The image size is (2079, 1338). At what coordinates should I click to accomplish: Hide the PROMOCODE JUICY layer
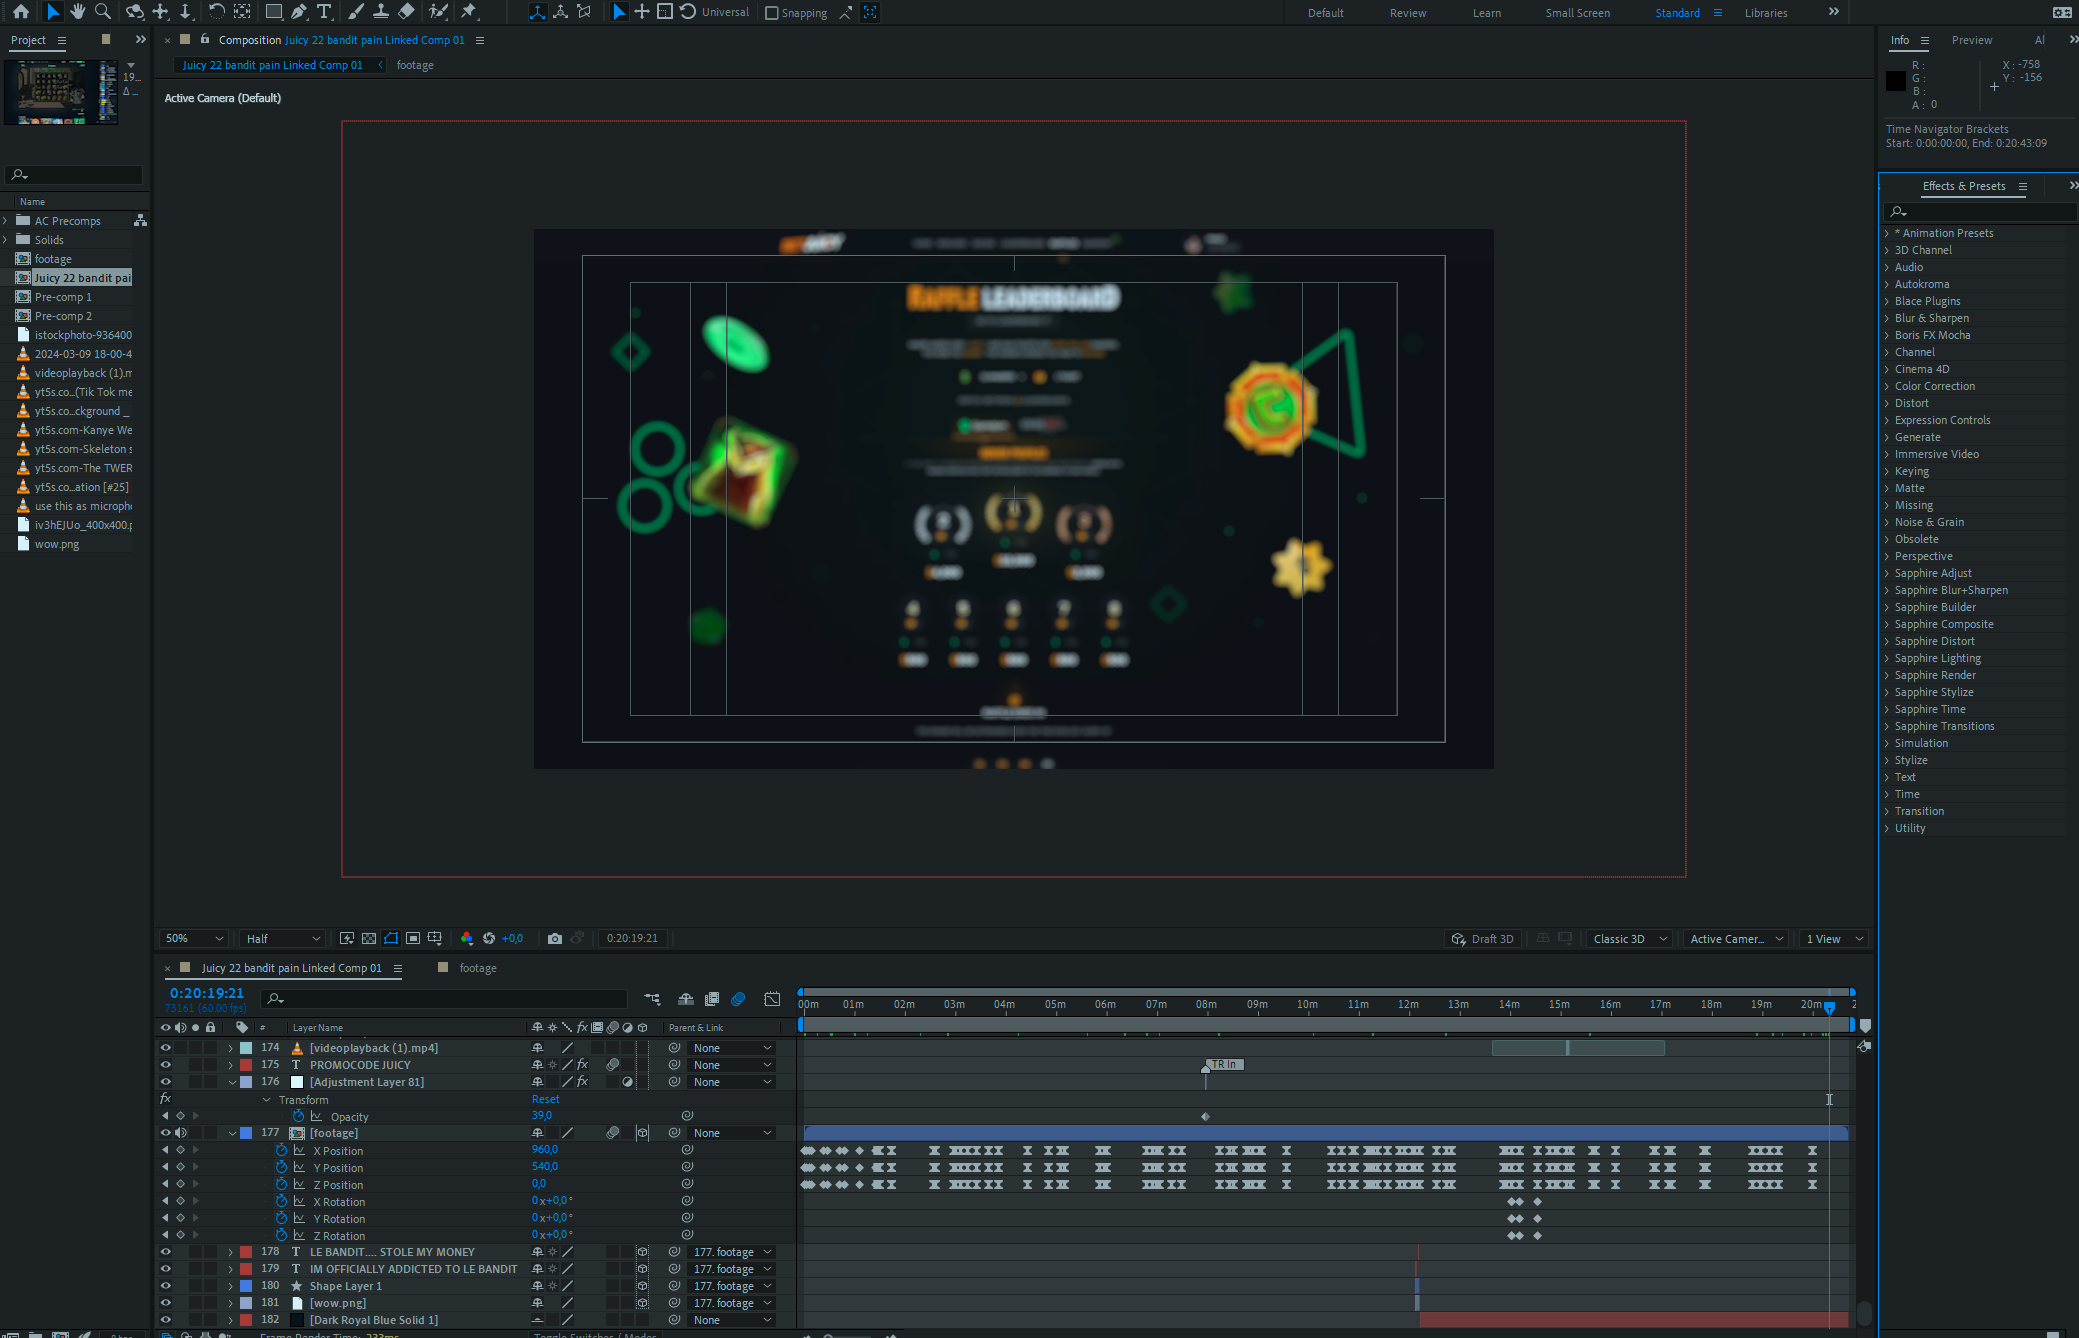coord(166,1065)
